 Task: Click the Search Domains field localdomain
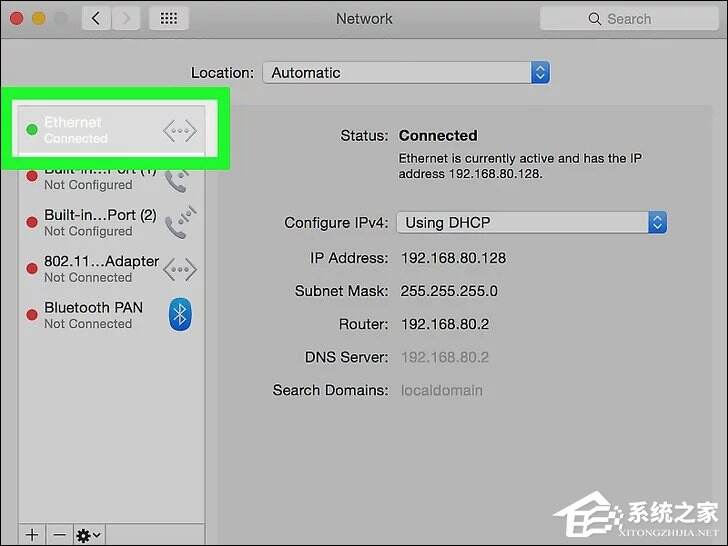click(442, 390)
